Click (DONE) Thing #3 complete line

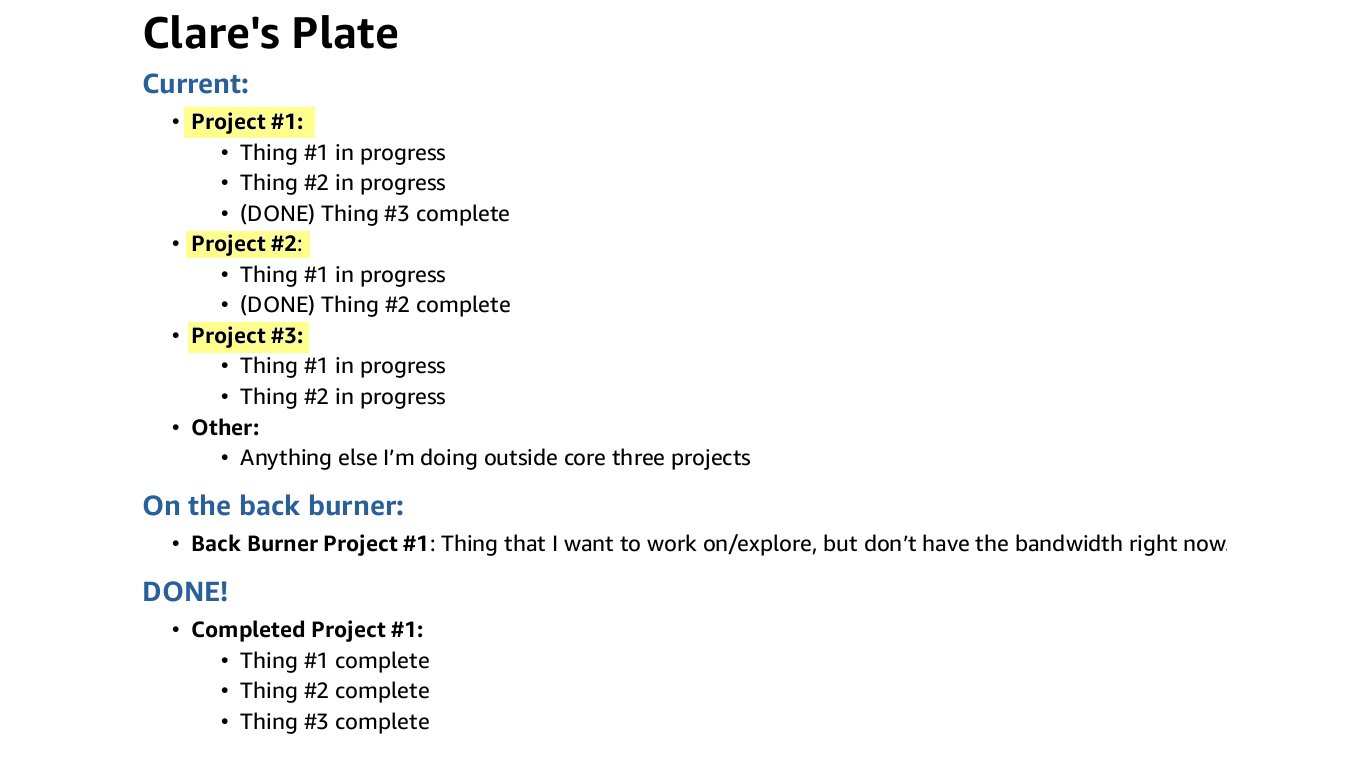(x=375, y=214)
